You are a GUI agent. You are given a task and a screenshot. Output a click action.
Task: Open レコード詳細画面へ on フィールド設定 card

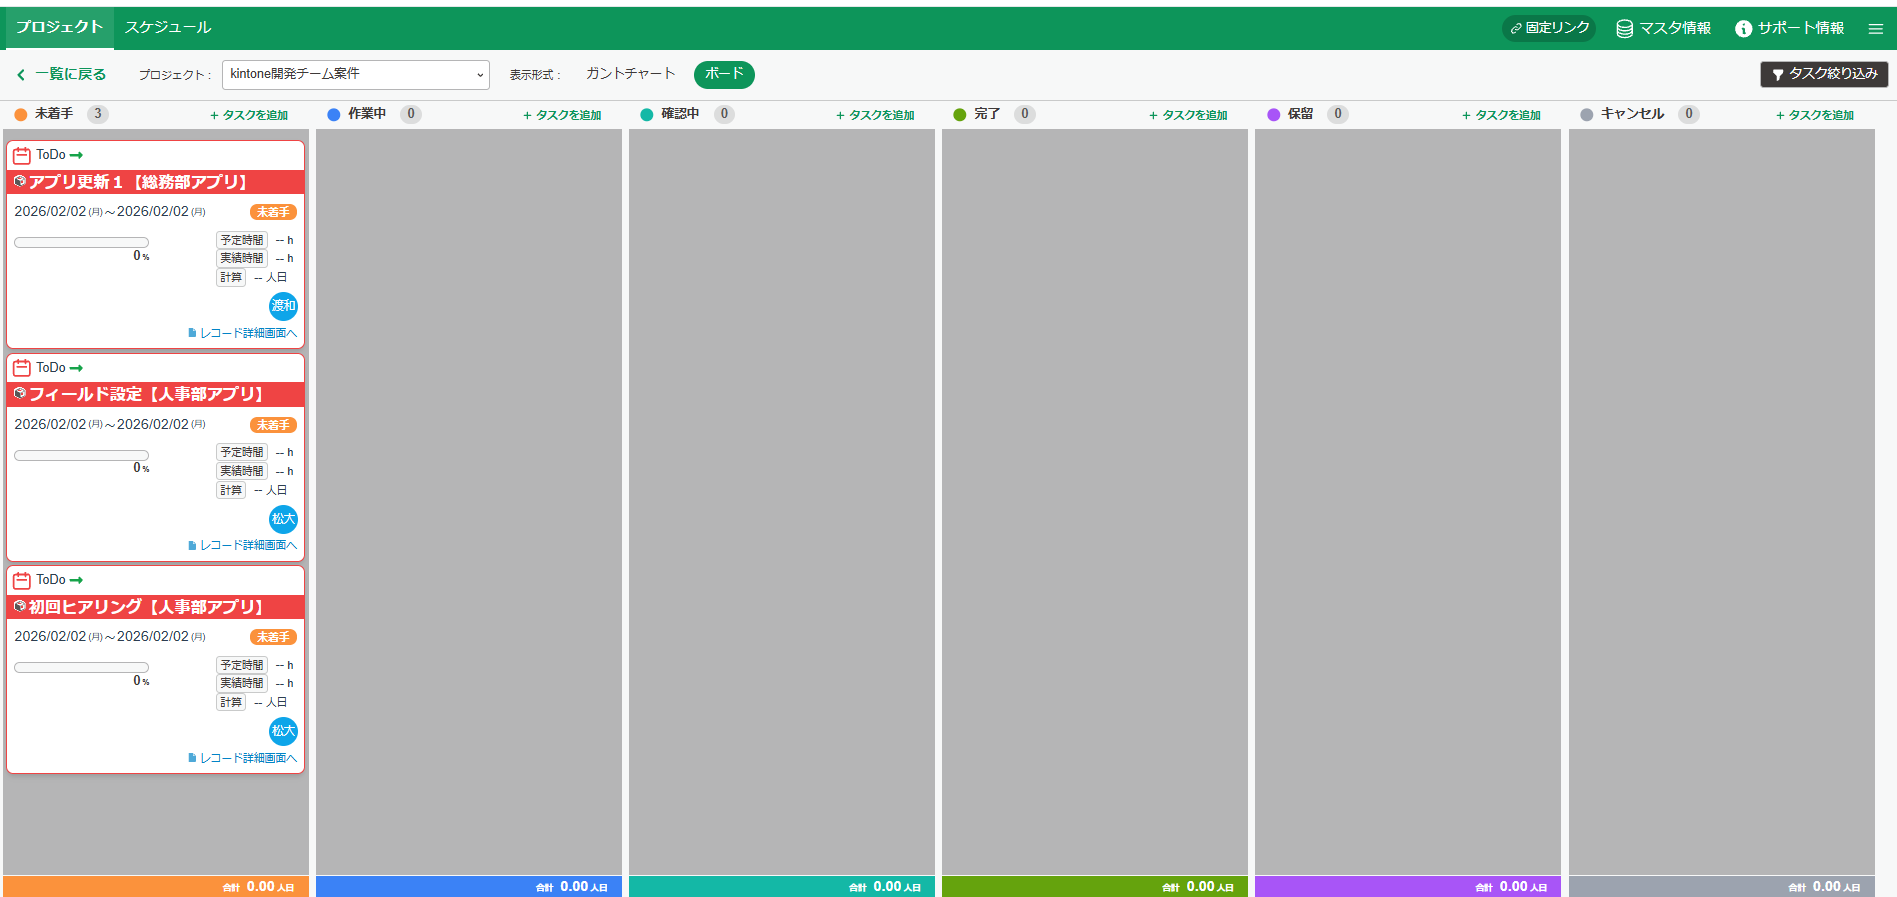pyautogui.click(x=243, y=545)
